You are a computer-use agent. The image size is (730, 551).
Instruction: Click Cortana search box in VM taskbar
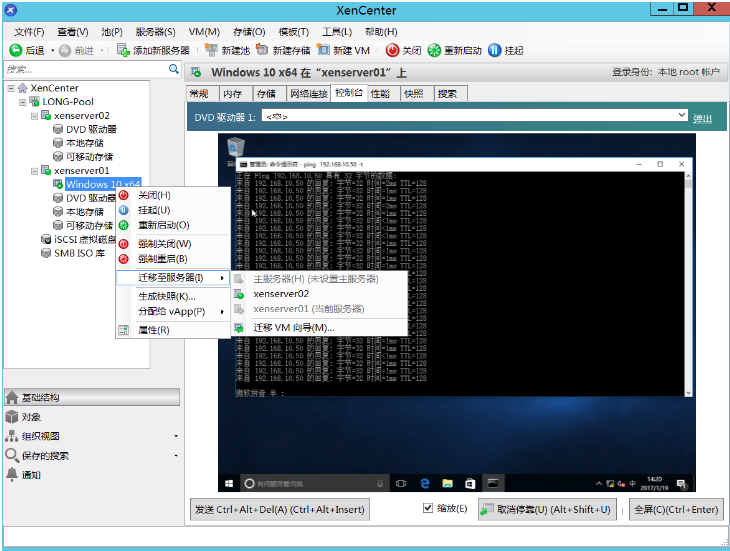coord(314,484)
